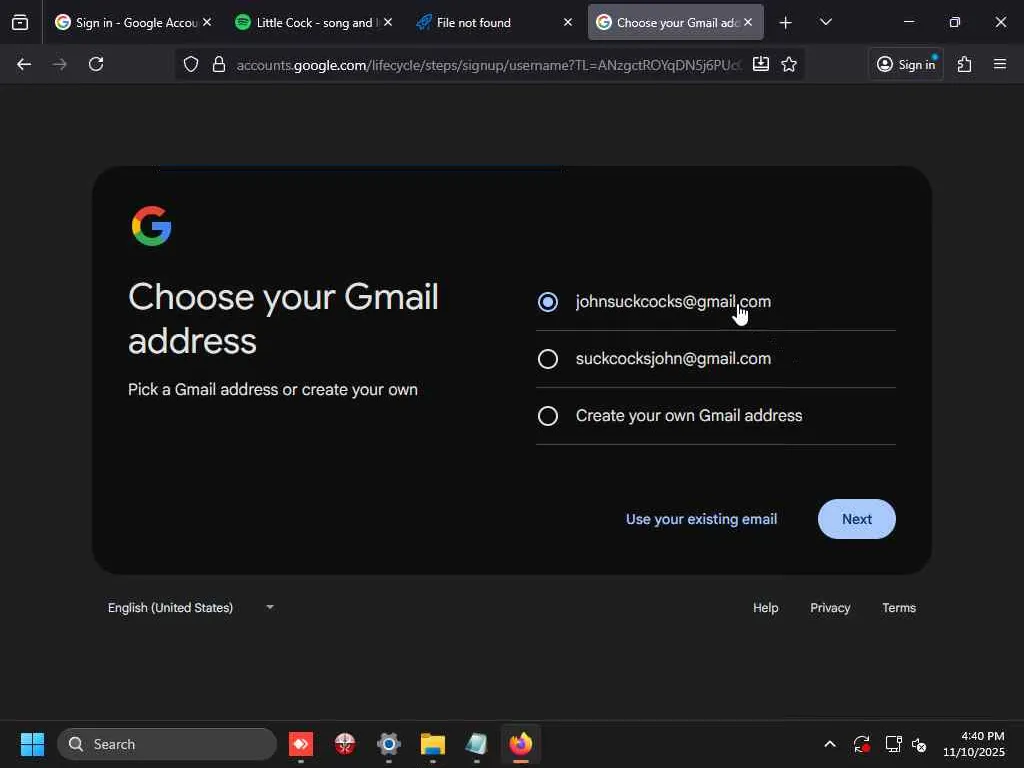1024x768 pixels.
Task: Open the extensions puzzle icon
Action: [965, 64]
